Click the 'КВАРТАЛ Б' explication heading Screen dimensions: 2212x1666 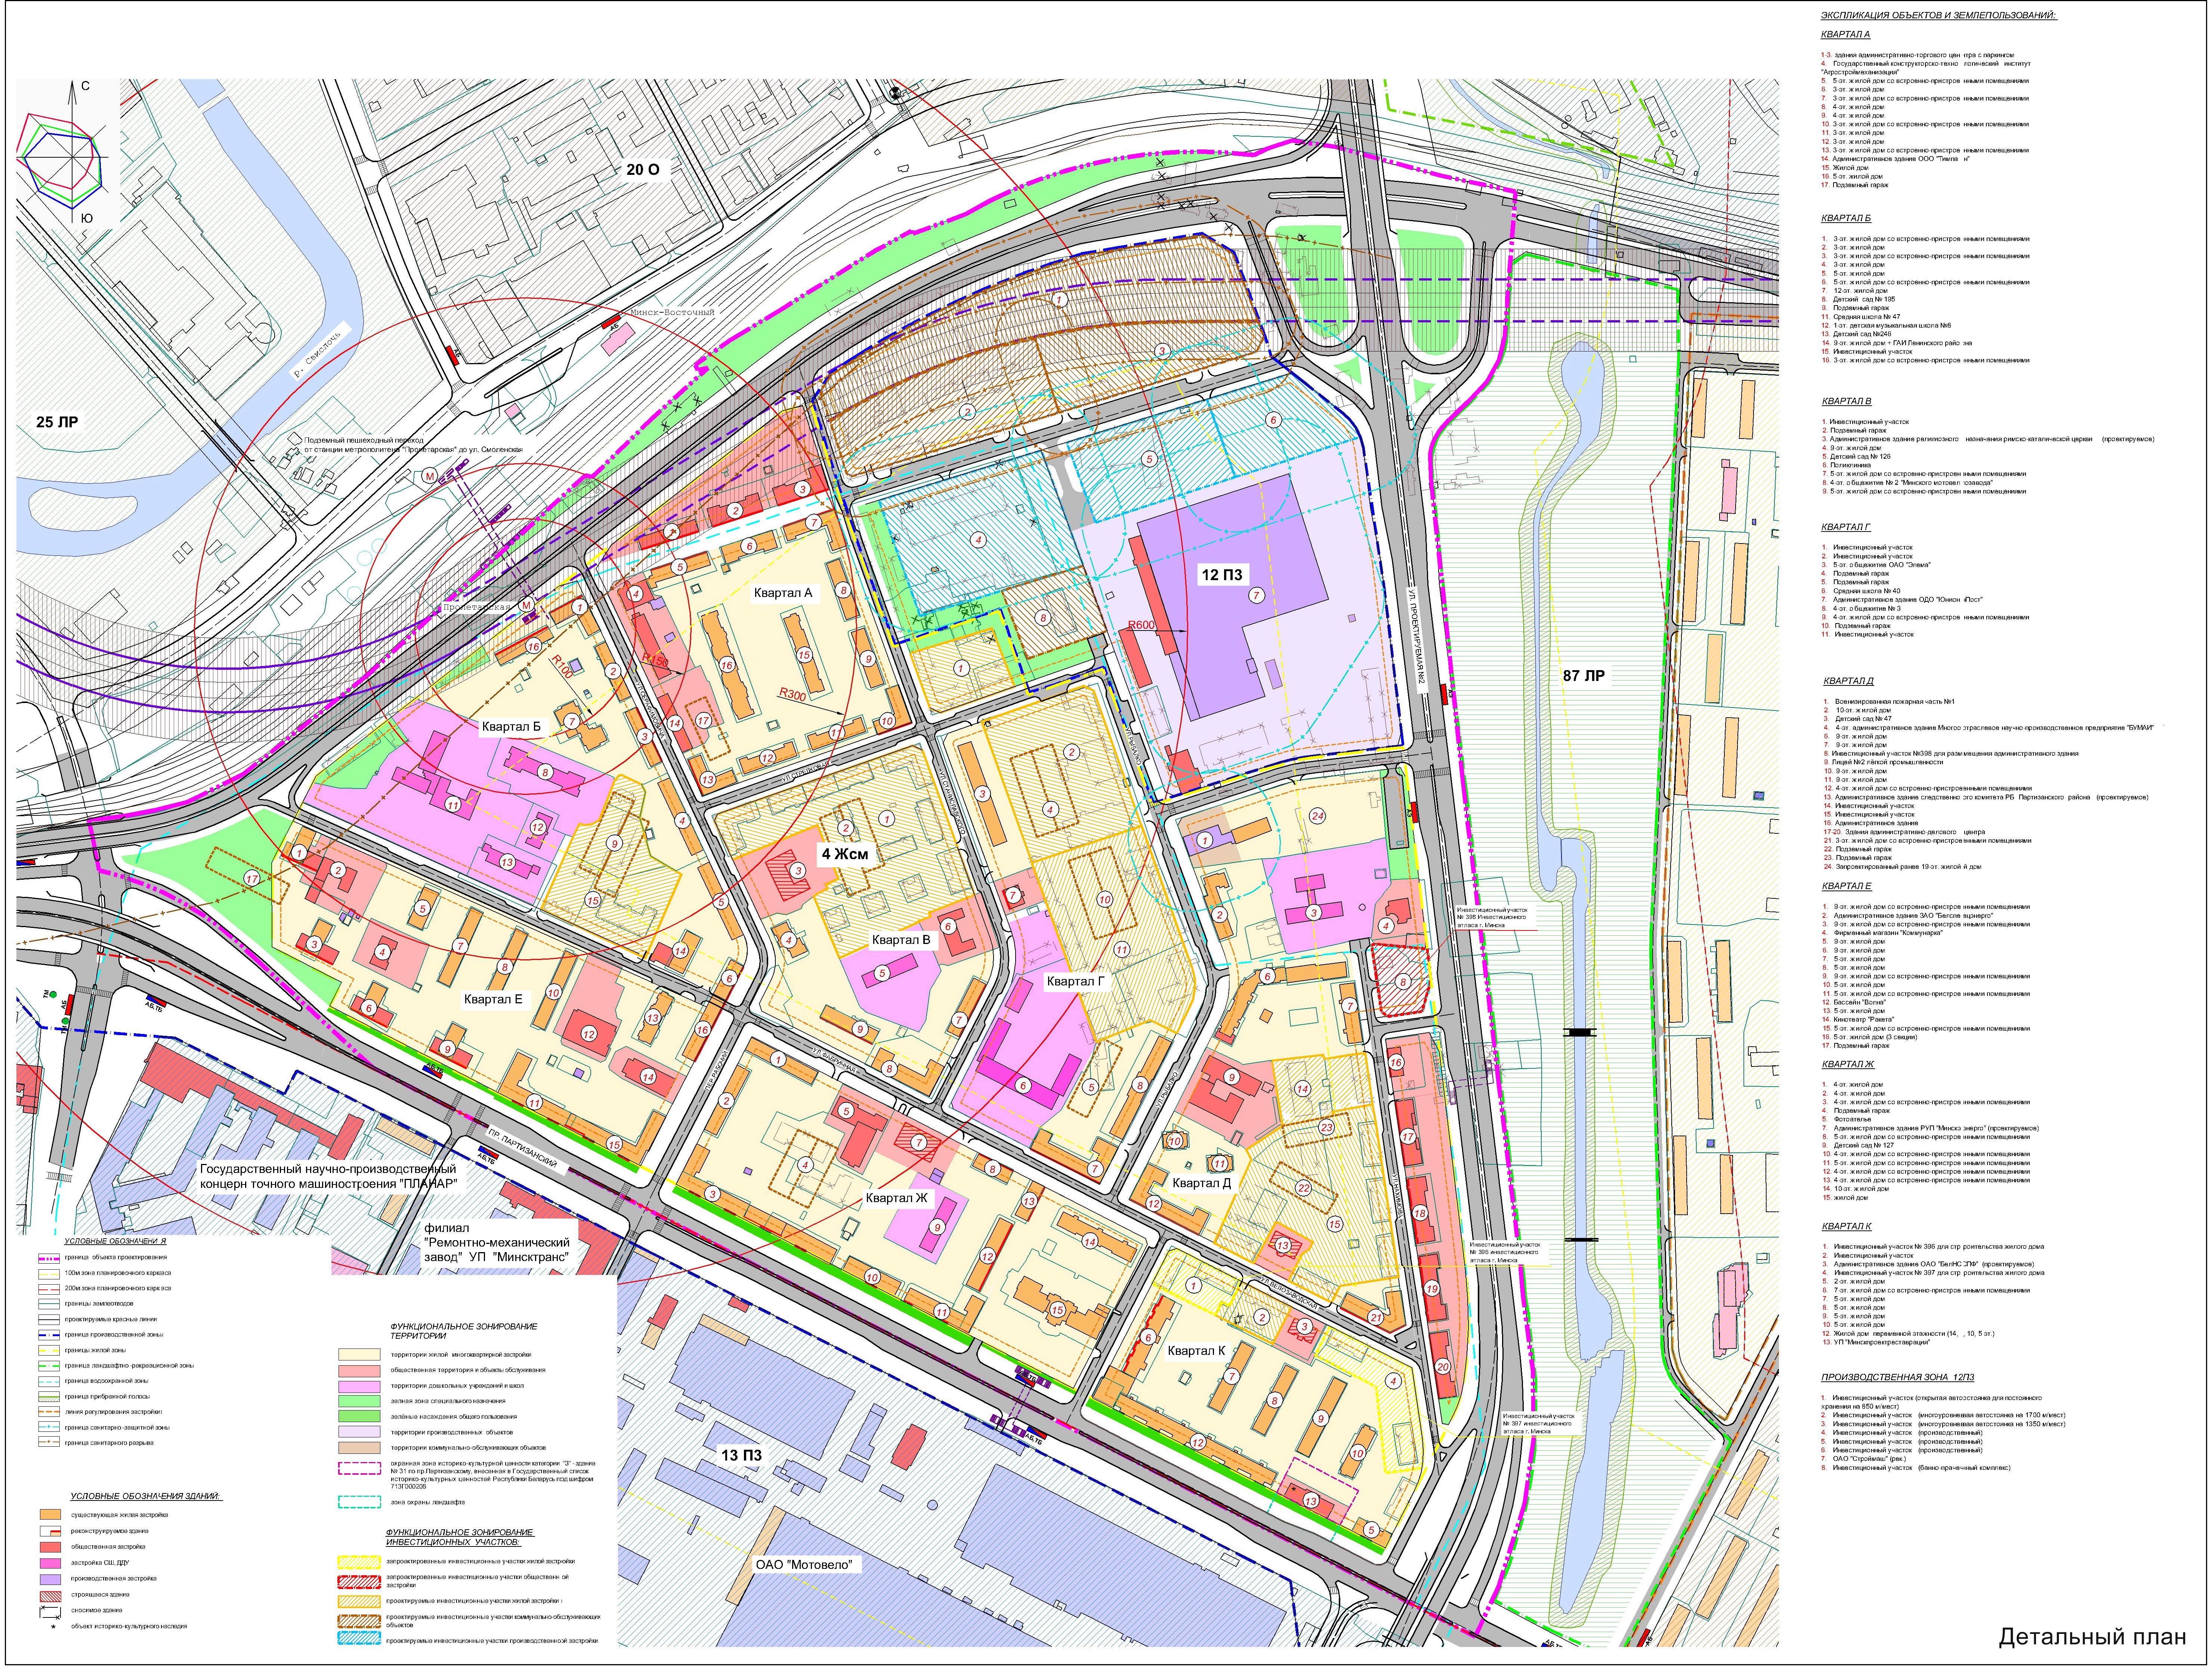point(1846,218)
